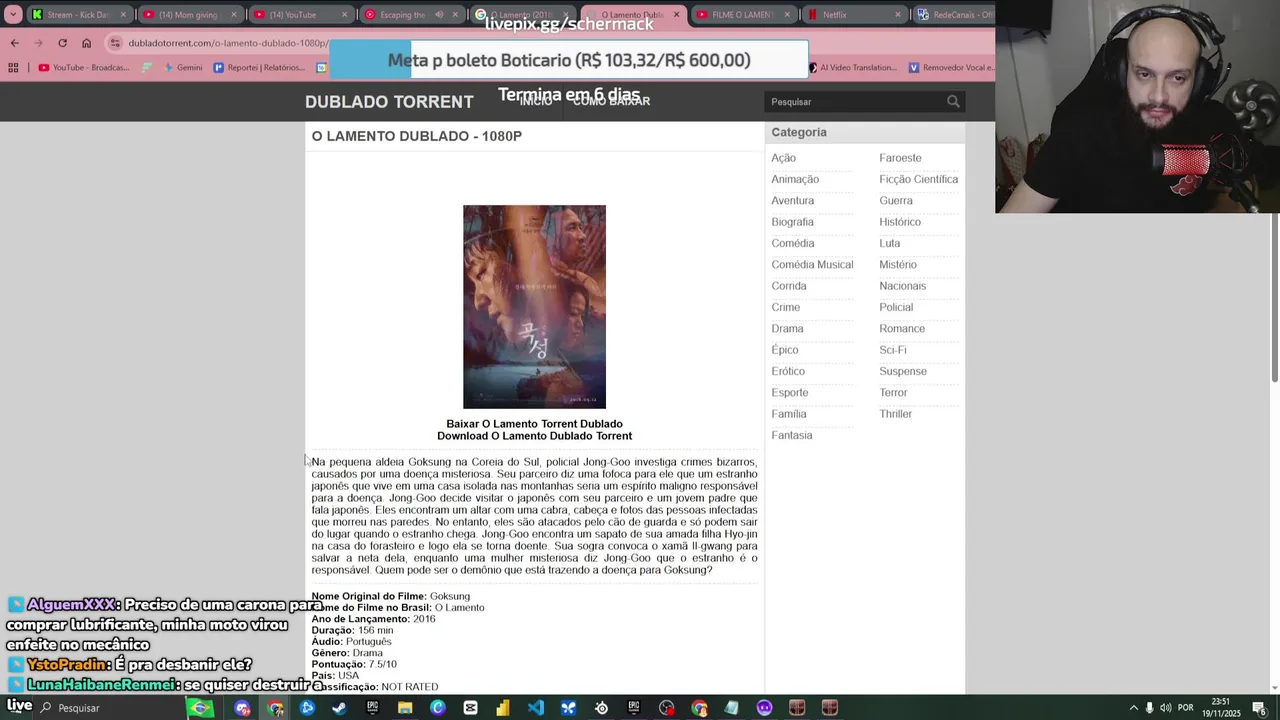Close the active O Lamento Dublado tab
Screen dimensions: 1280x720
[x=676, y=15]
